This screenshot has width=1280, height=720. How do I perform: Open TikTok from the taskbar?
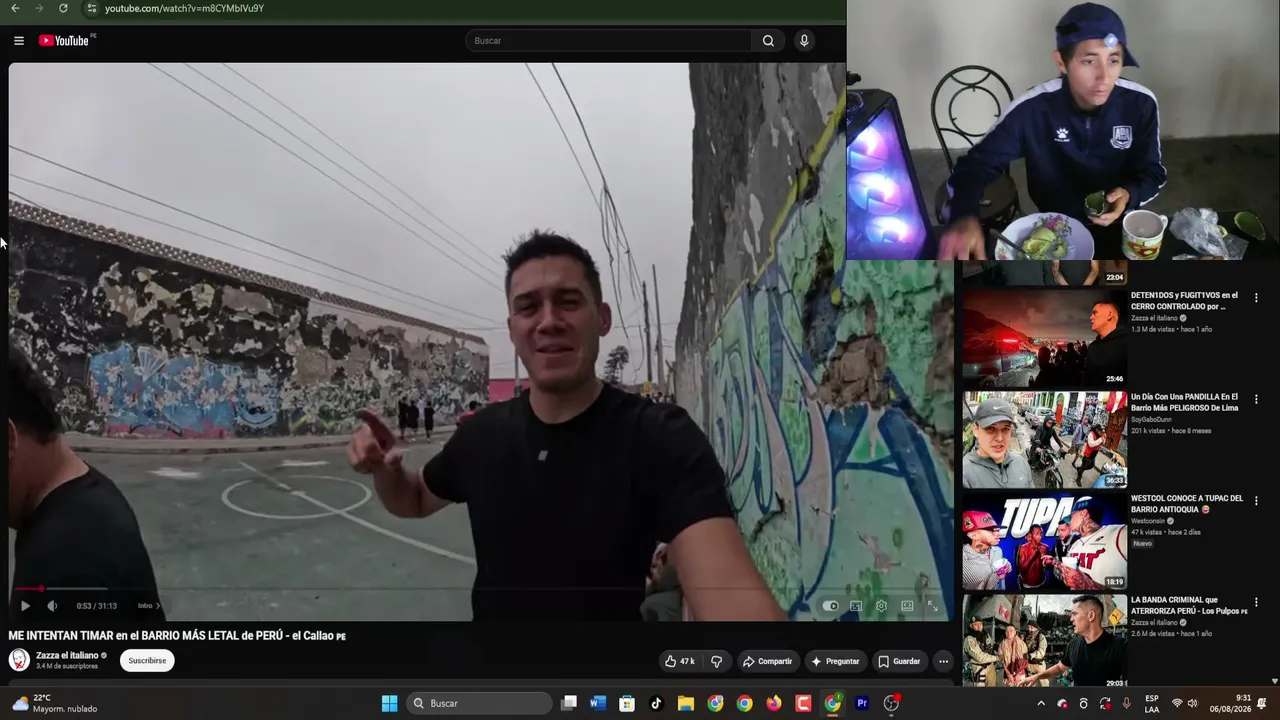[x=656, y=703]
